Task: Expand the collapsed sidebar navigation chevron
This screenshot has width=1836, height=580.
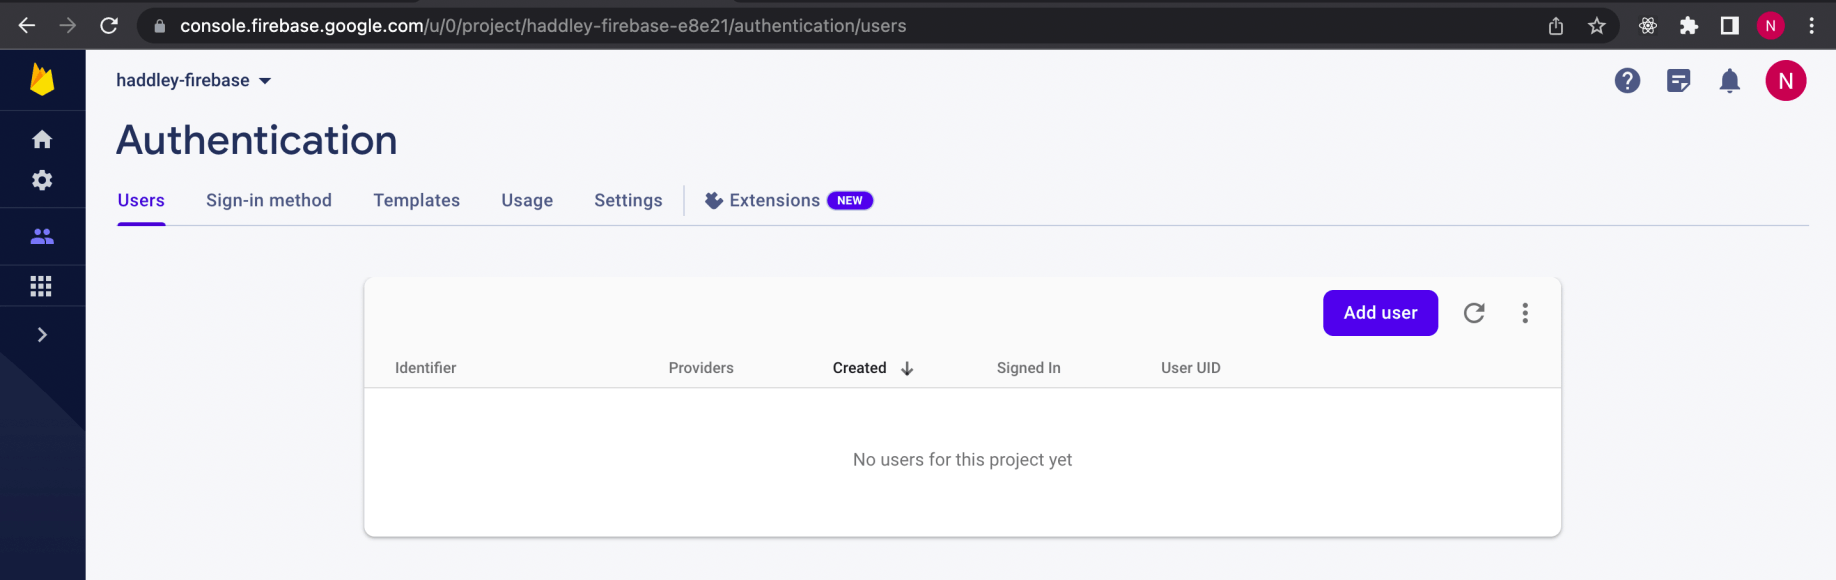Action: 42,335
